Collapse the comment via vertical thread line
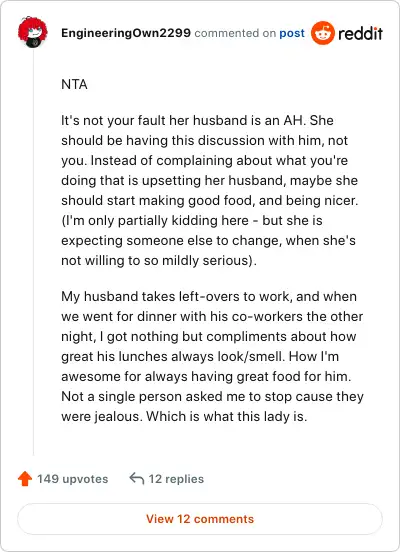Viewport: 400px width, 552px height. click(33, 252)
